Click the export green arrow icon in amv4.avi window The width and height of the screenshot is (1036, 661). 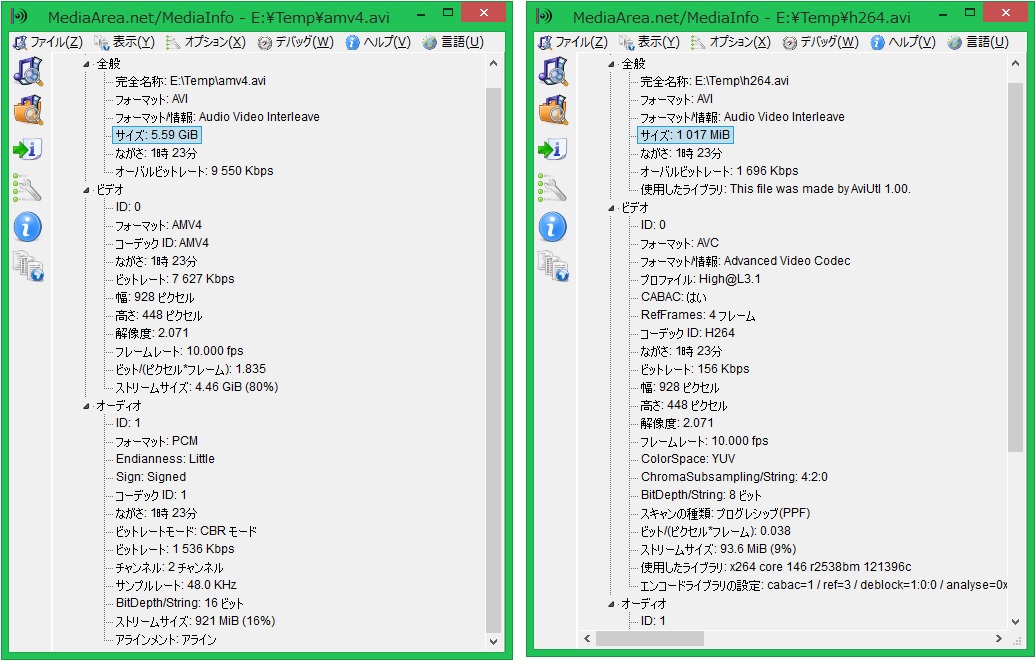[28, 149]
